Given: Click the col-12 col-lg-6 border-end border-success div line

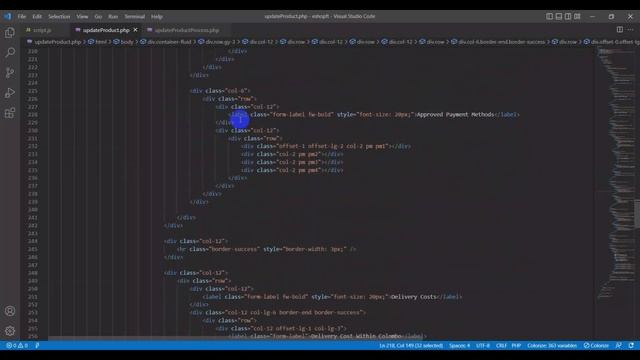Looking at the screenshot, I should pos(278,312).
